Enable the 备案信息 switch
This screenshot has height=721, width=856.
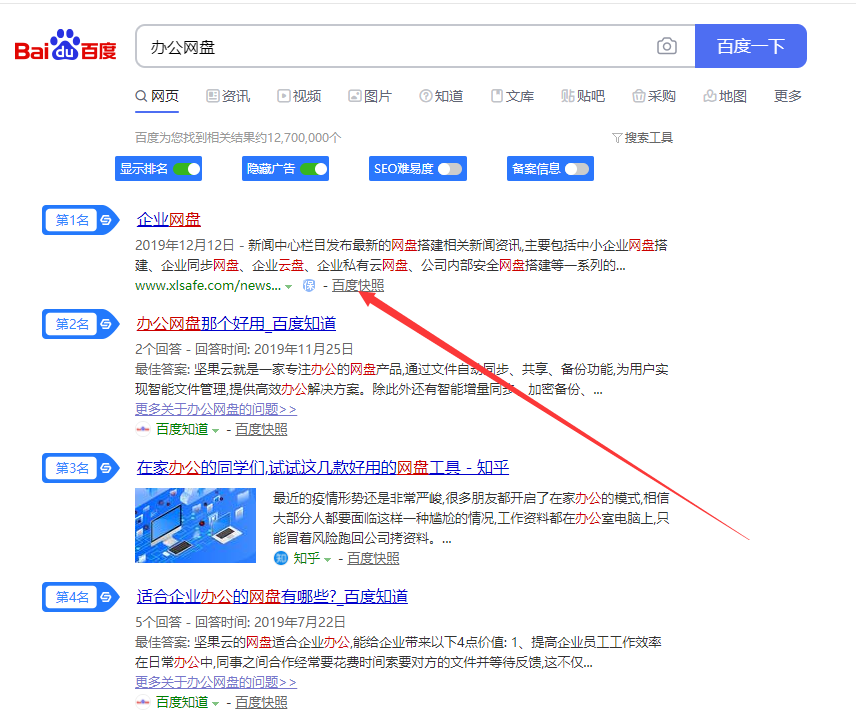click(577, 169)
